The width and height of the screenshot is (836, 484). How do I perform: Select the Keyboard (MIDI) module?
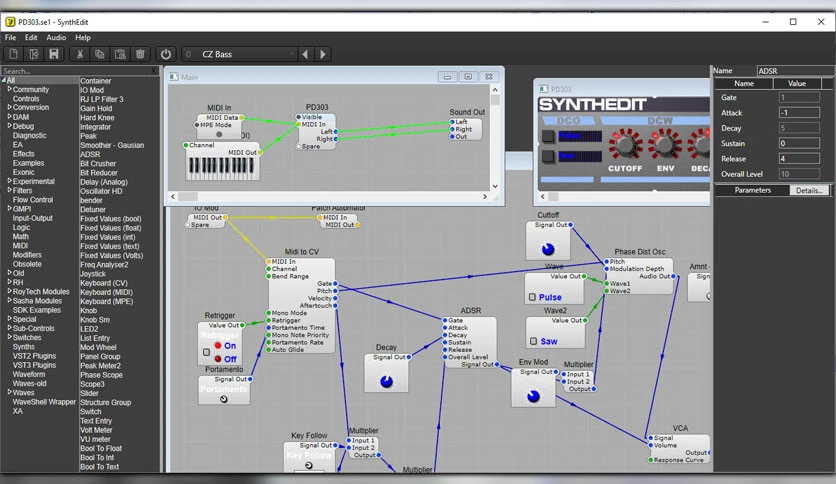[x=107, y=292]
